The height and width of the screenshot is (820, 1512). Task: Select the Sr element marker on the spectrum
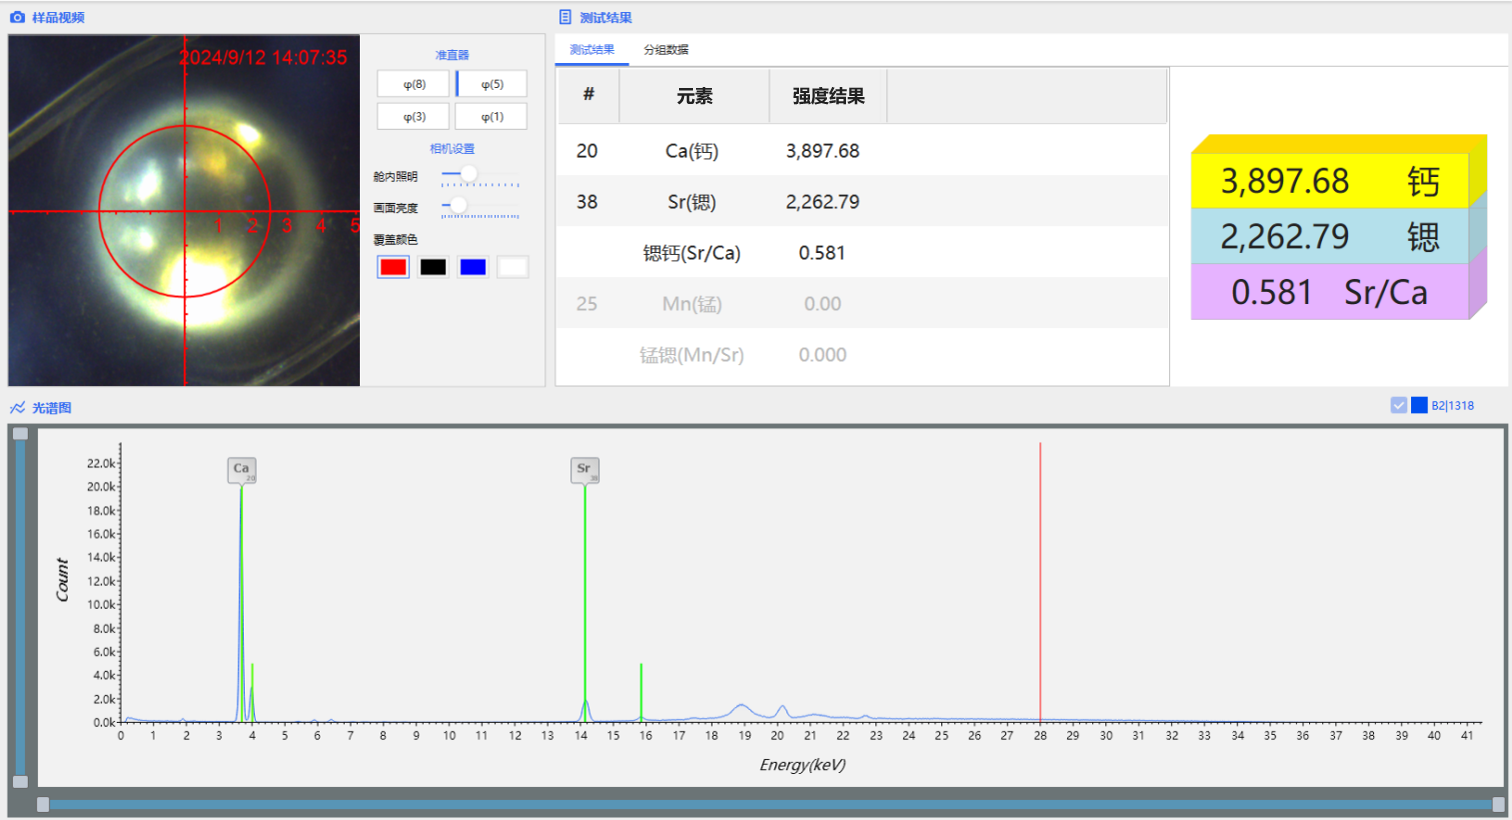click(x=585, y=470)
